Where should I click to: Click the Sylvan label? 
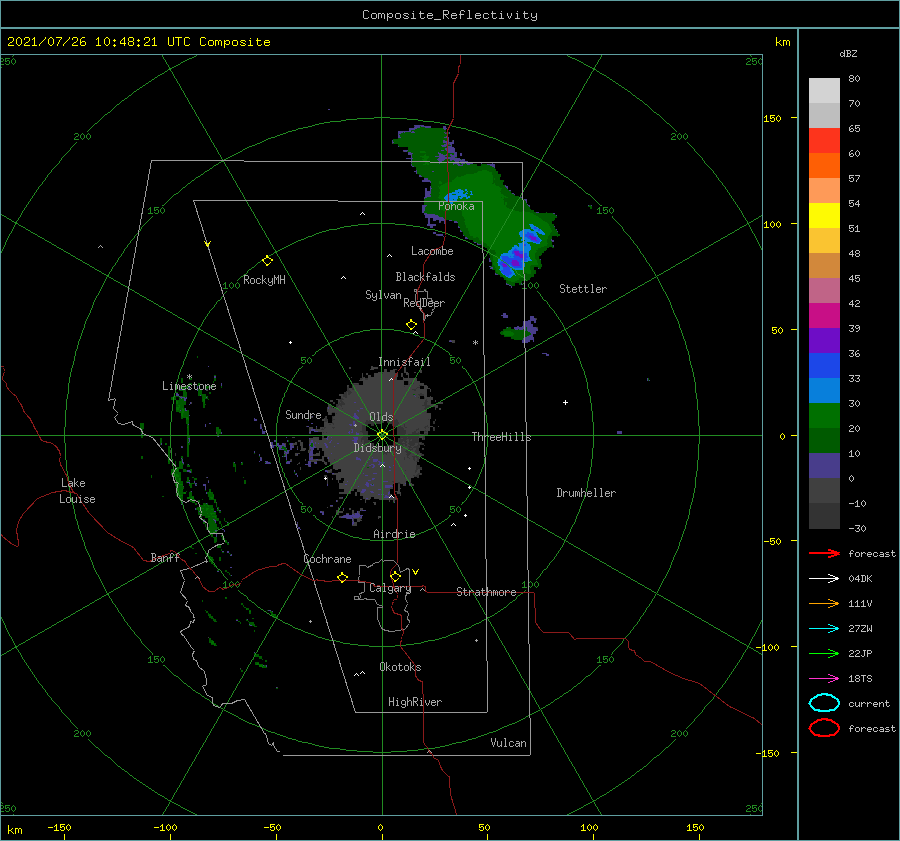383,295
